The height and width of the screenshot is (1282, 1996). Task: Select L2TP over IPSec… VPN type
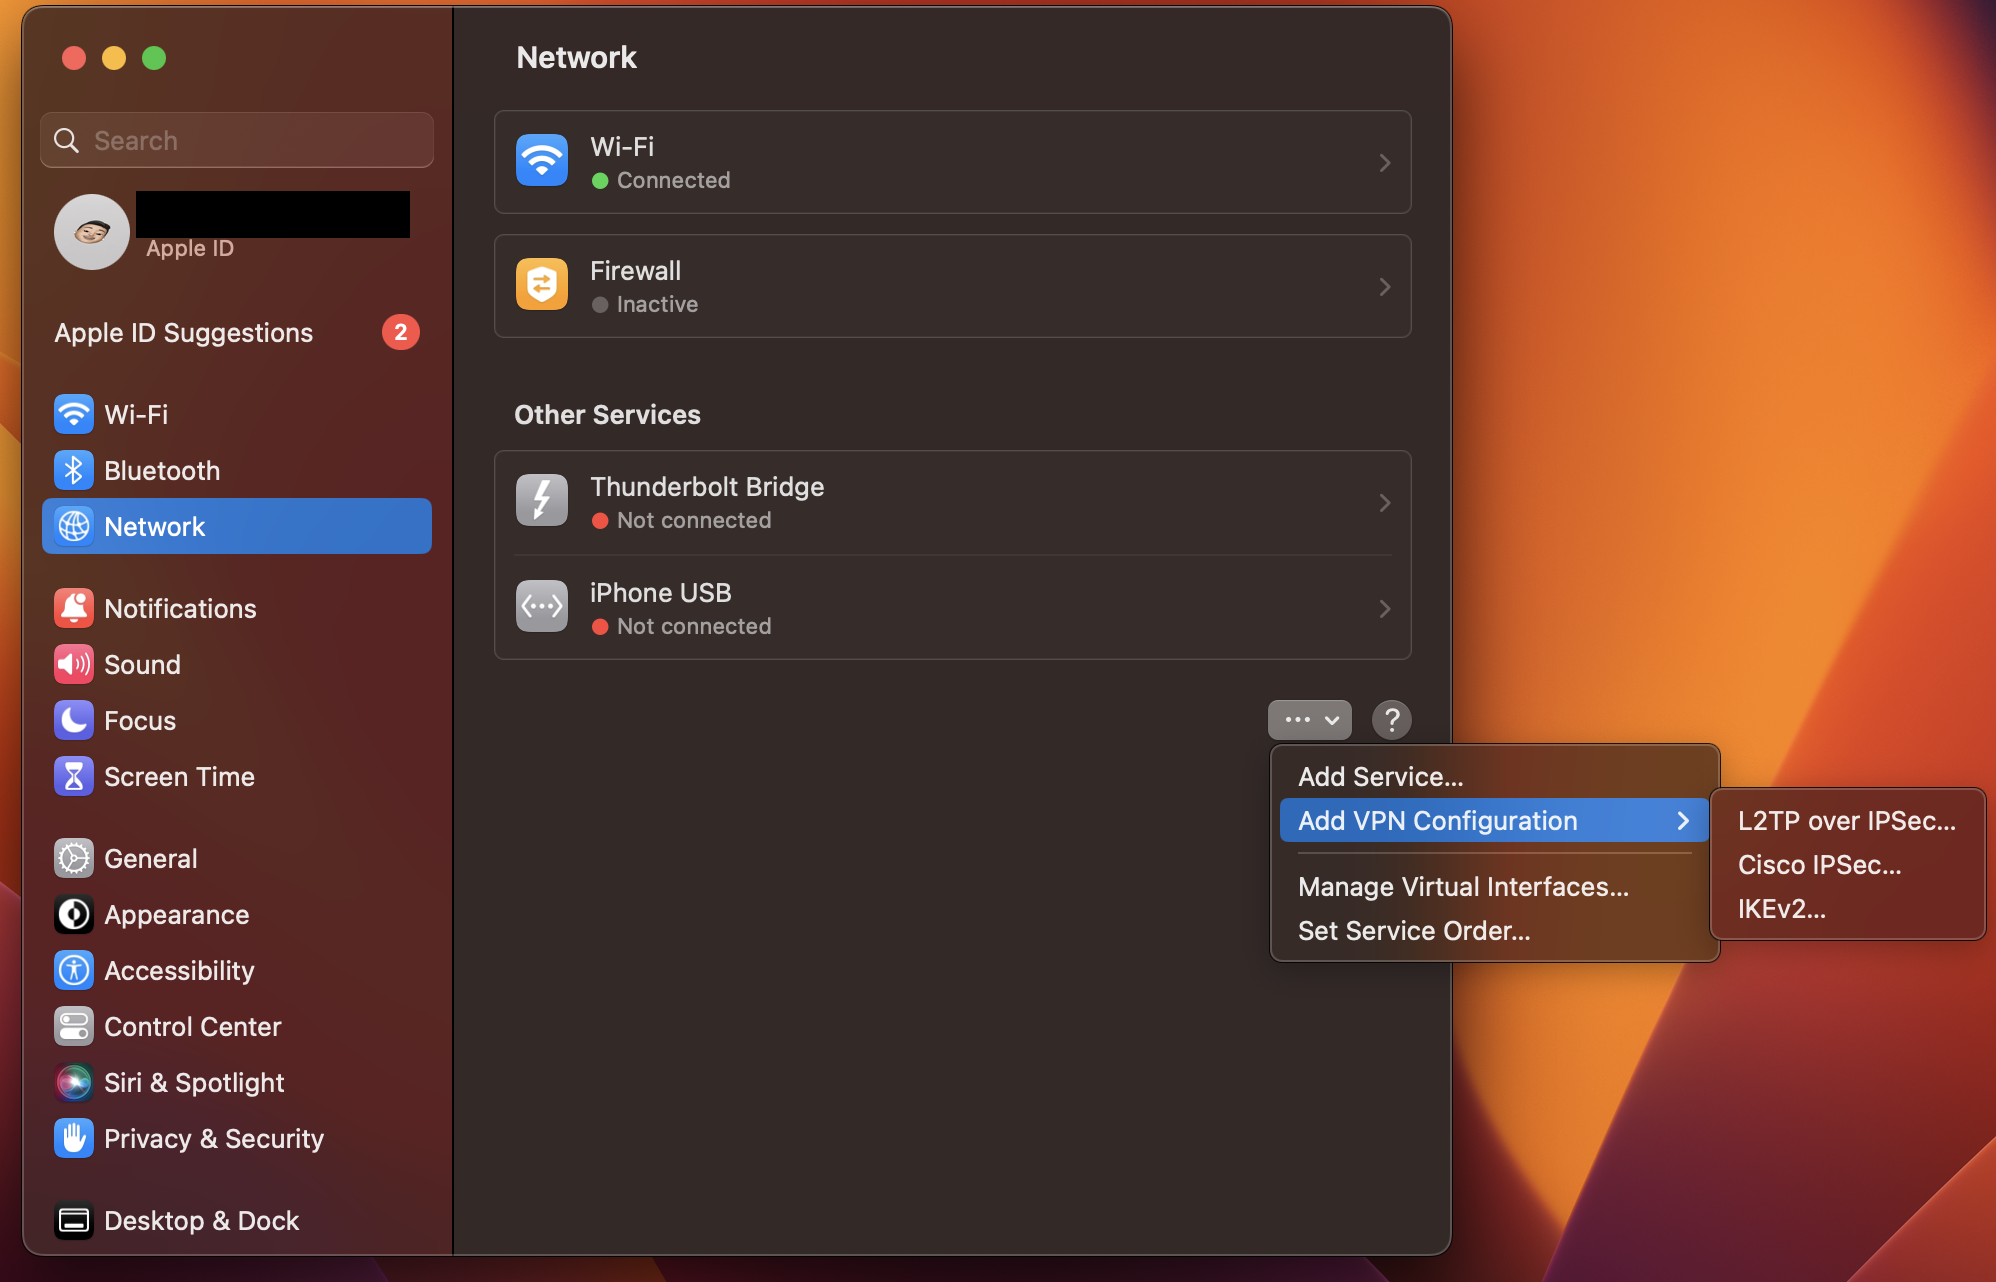coord(1847,820)
